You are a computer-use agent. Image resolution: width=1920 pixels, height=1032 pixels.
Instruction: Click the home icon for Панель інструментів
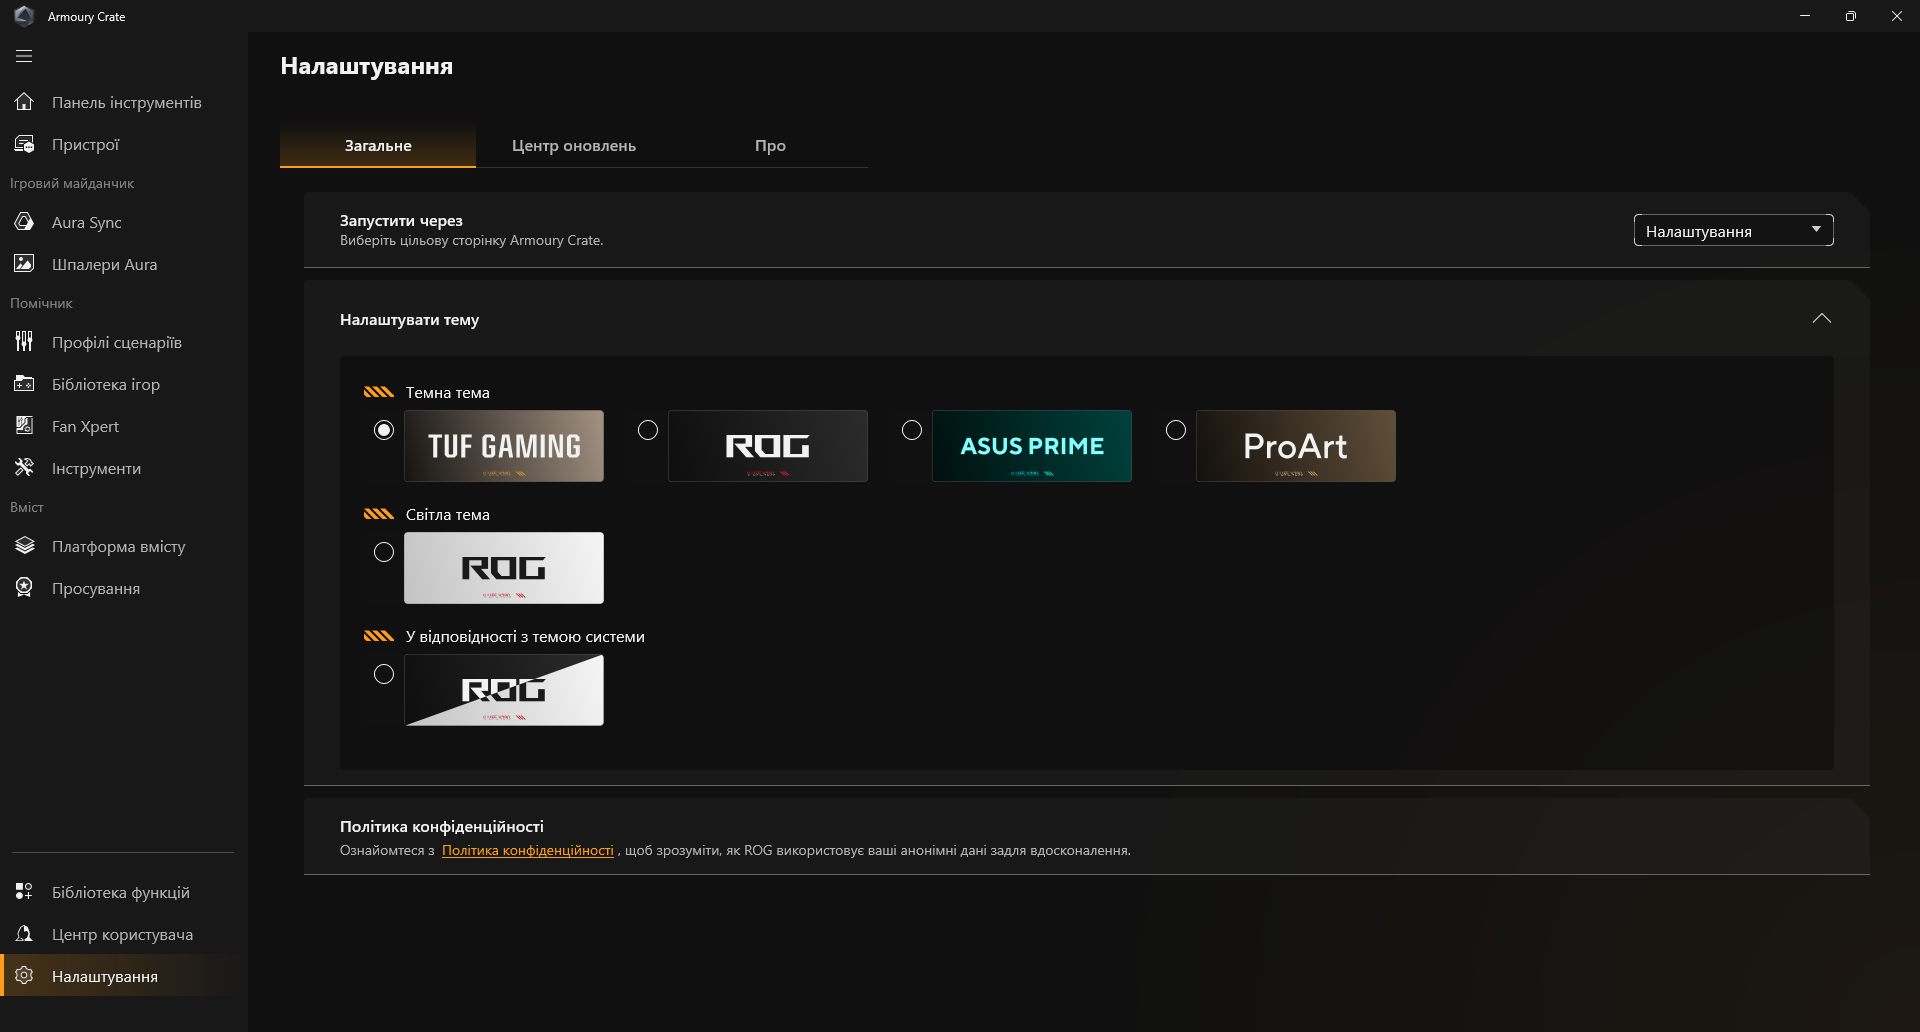click(24, 102)
